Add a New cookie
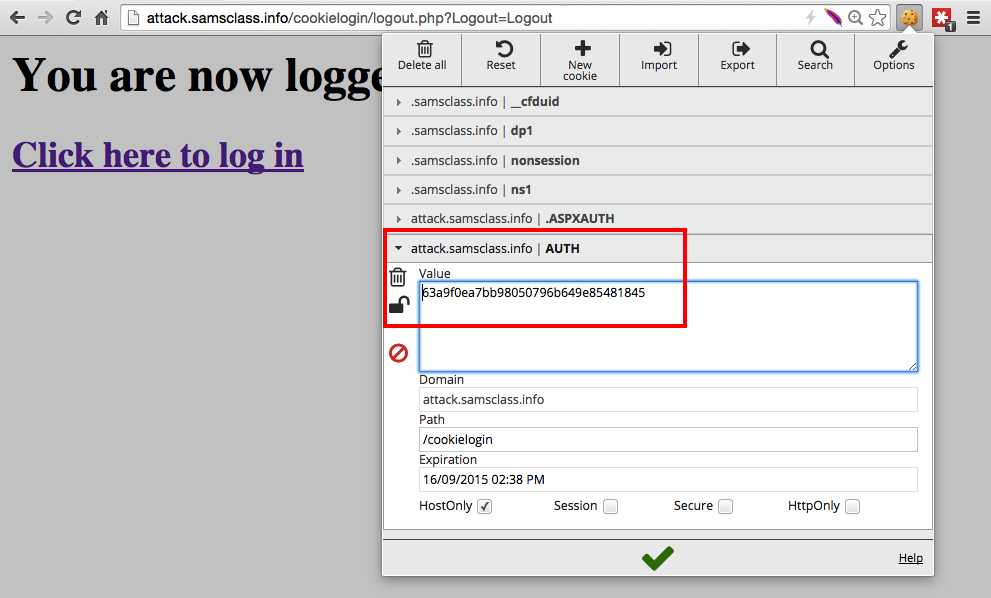The width and height of the screenshot is (991, 598). click(580, 61)
